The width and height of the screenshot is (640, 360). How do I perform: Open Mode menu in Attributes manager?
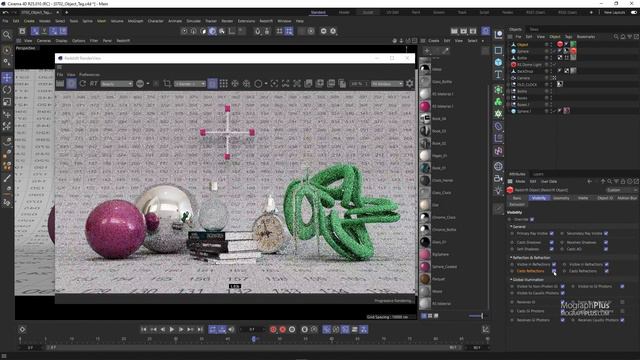point(520,181)
